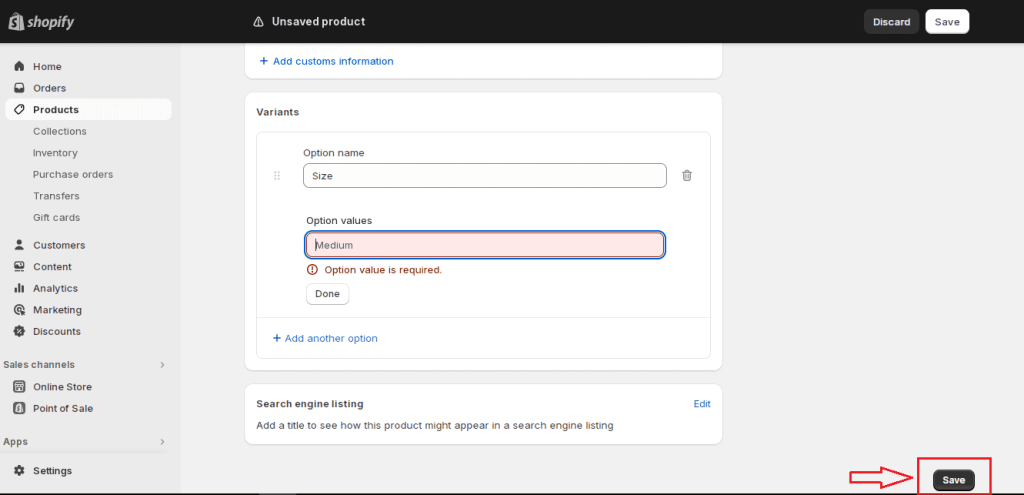This screenshot has height=495, width=1024.
Task: Click the Point of Sale icon
Action: coord(20,408)
